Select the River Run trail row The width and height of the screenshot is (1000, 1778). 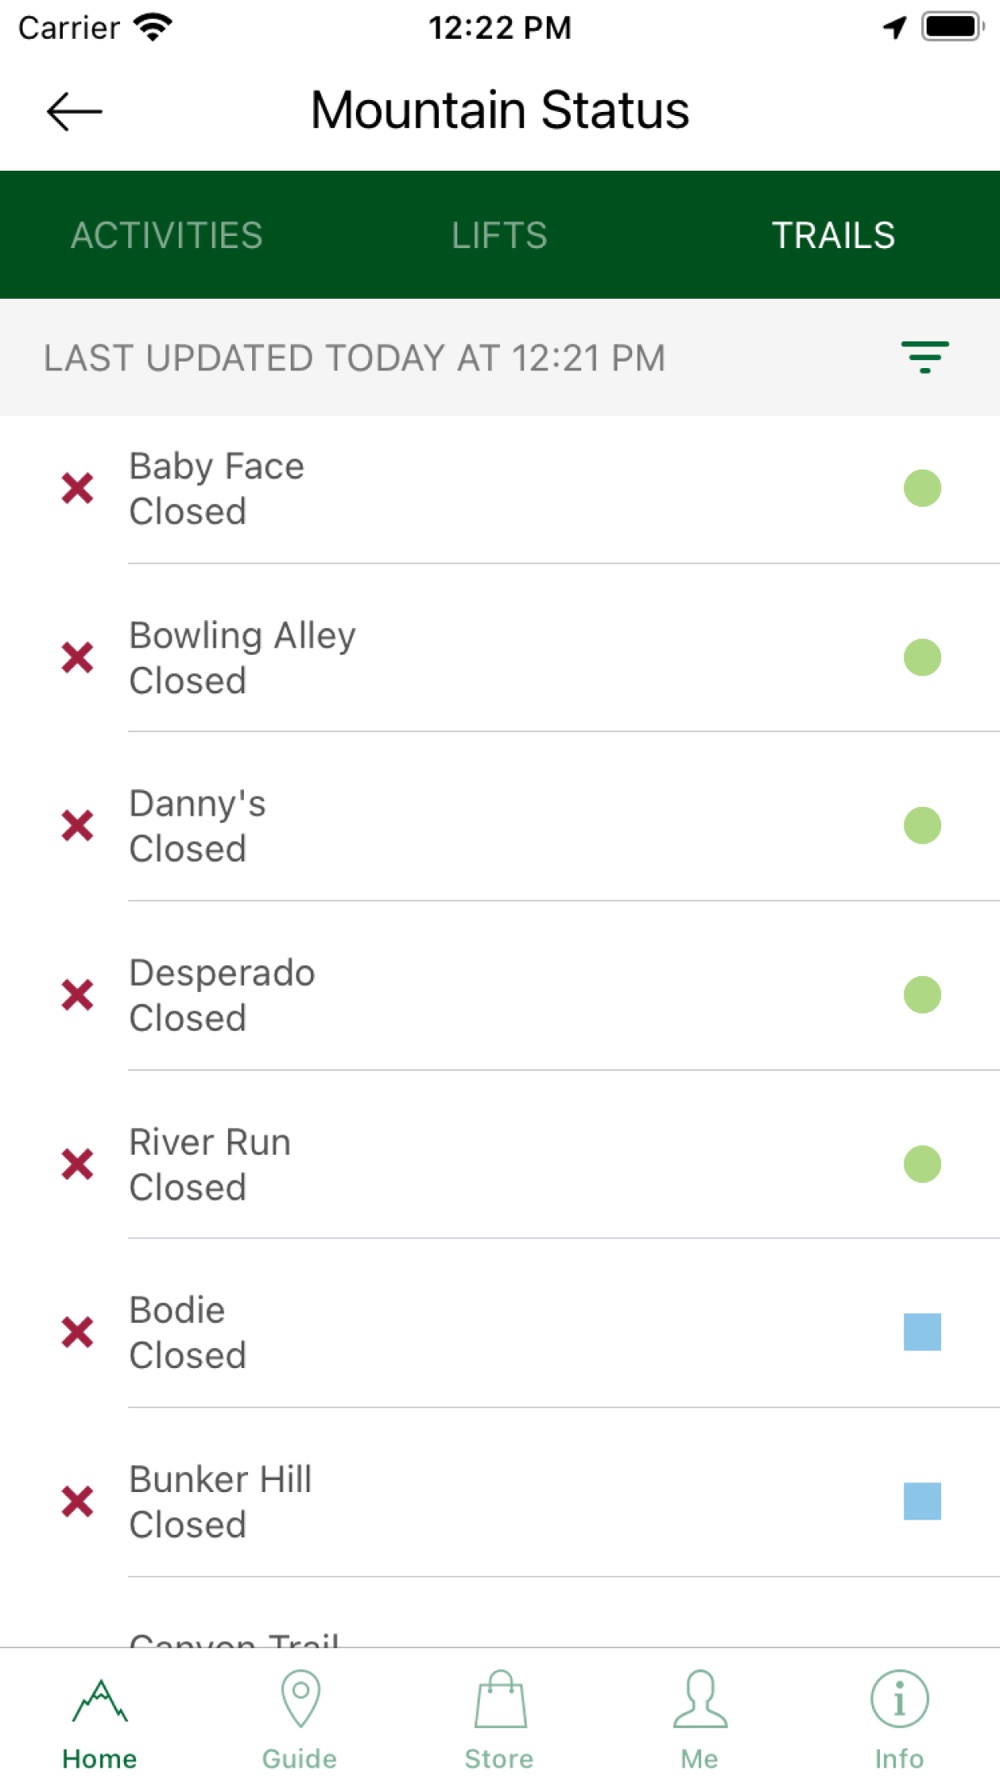coord(500,1164)
